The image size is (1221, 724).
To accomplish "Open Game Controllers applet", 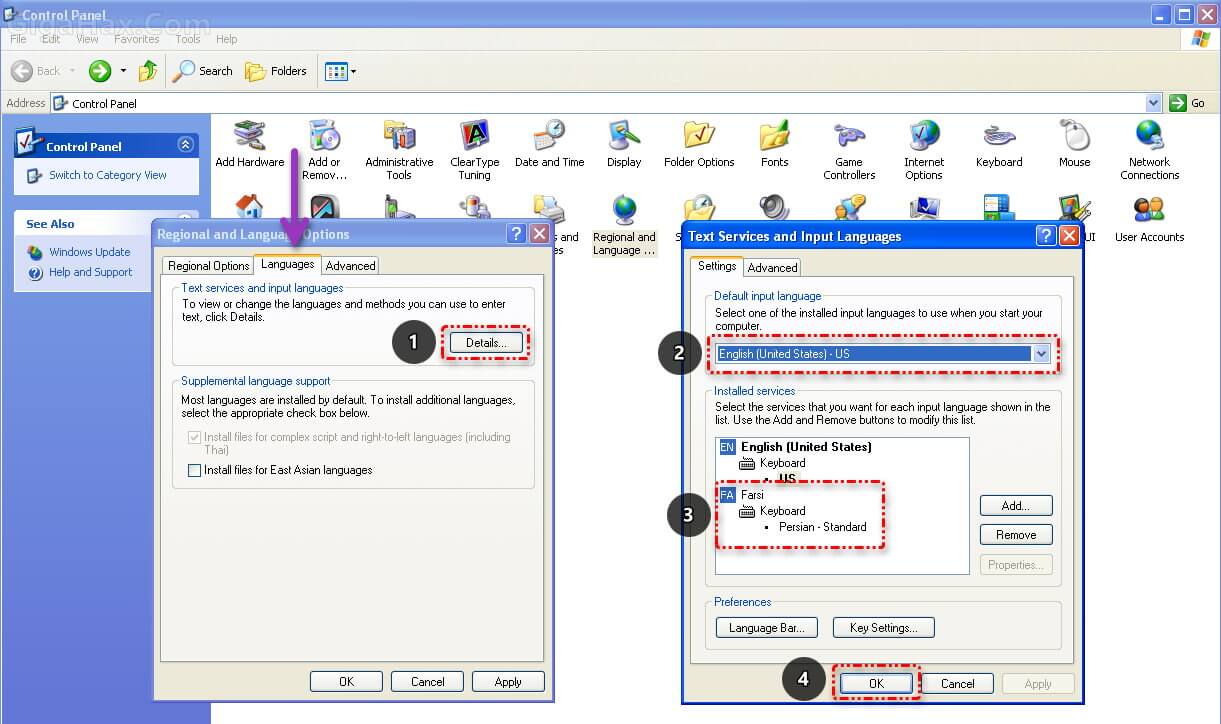I will (849, 138).
